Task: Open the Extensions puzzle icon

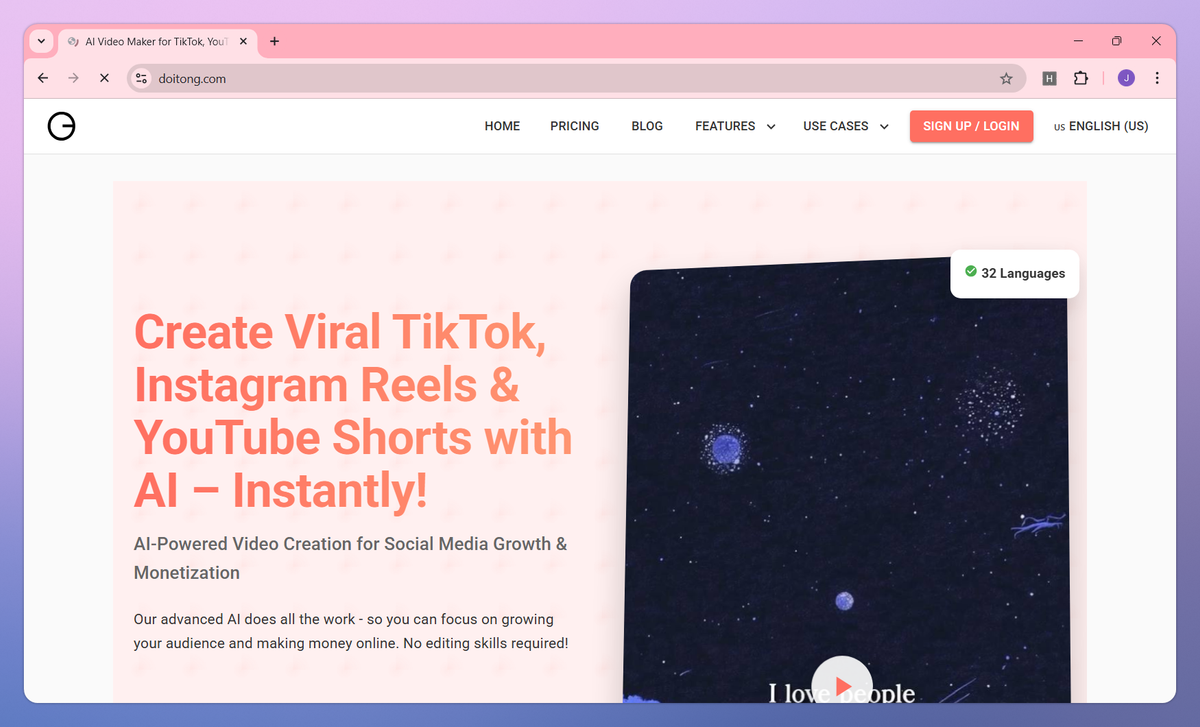Action: click(x=1081, y=78)
